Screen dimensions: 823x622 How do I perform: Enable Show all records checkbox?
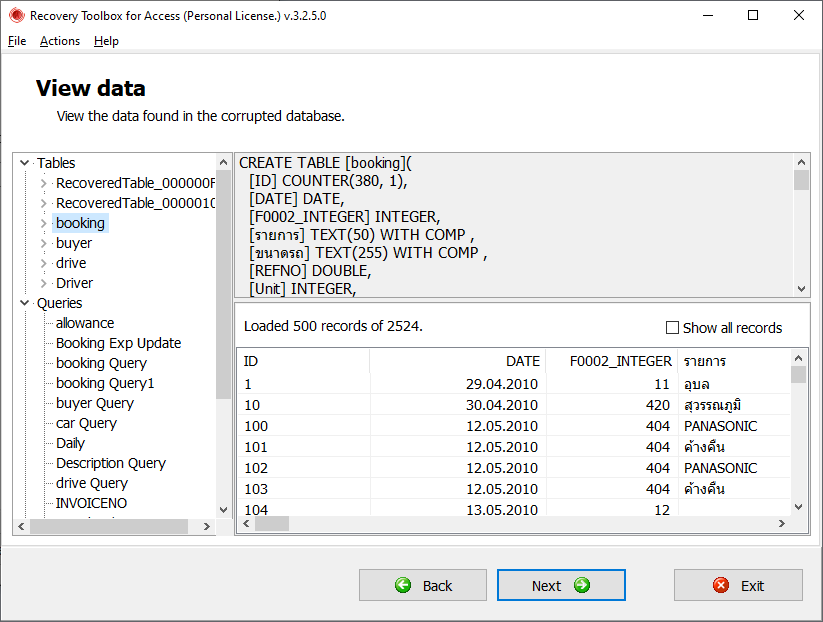(672, 328)
